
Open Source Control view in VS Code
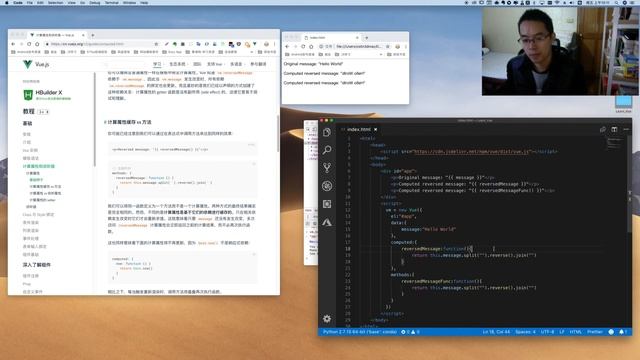tap(327, 168)
